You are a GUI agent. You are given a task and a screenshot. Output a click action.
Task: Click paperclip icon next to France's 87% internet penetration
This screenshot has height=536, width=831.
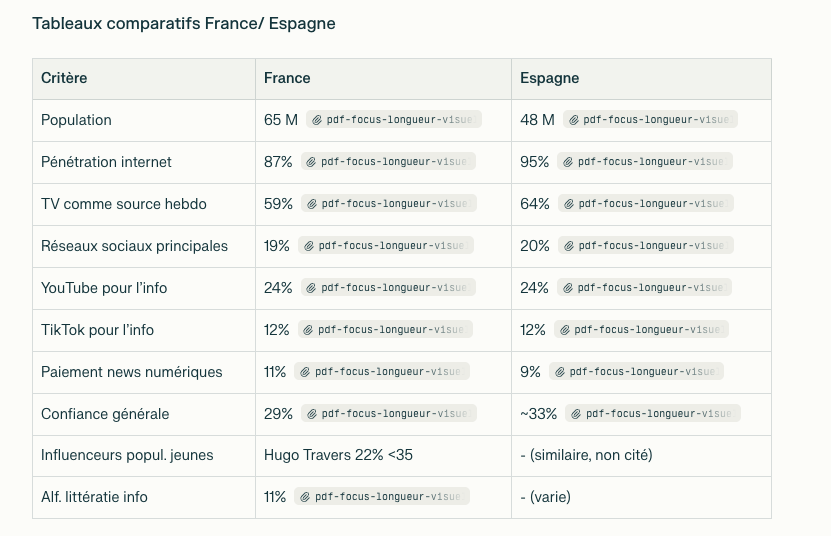pos(312,162)
